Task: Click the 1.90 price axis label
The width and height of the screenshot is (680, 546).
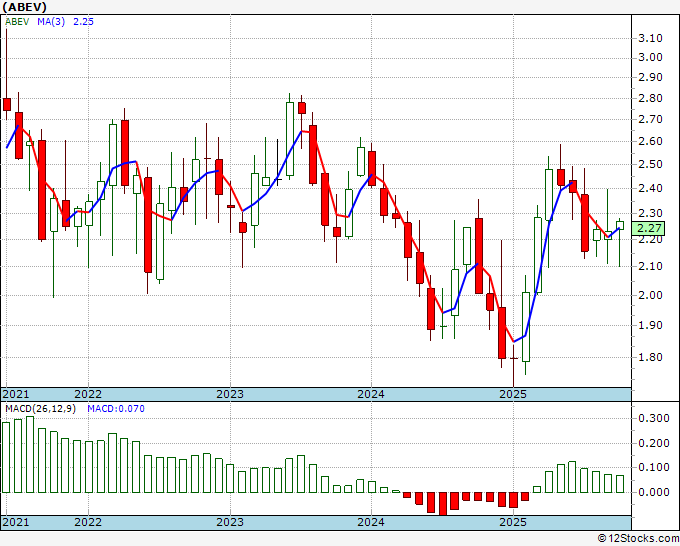Action: tap(650, 325)
